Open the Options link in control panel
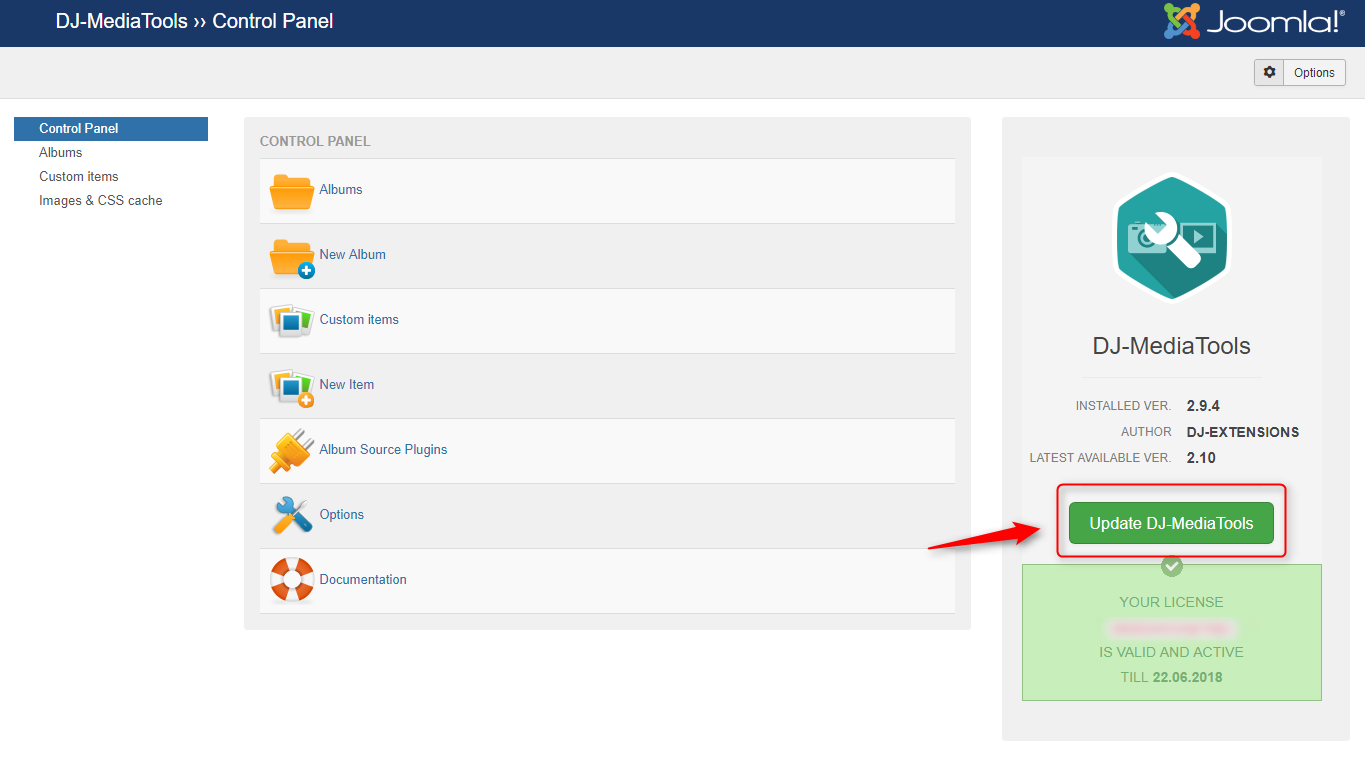Screen dimensions: 1365x760 click(342, 514)
